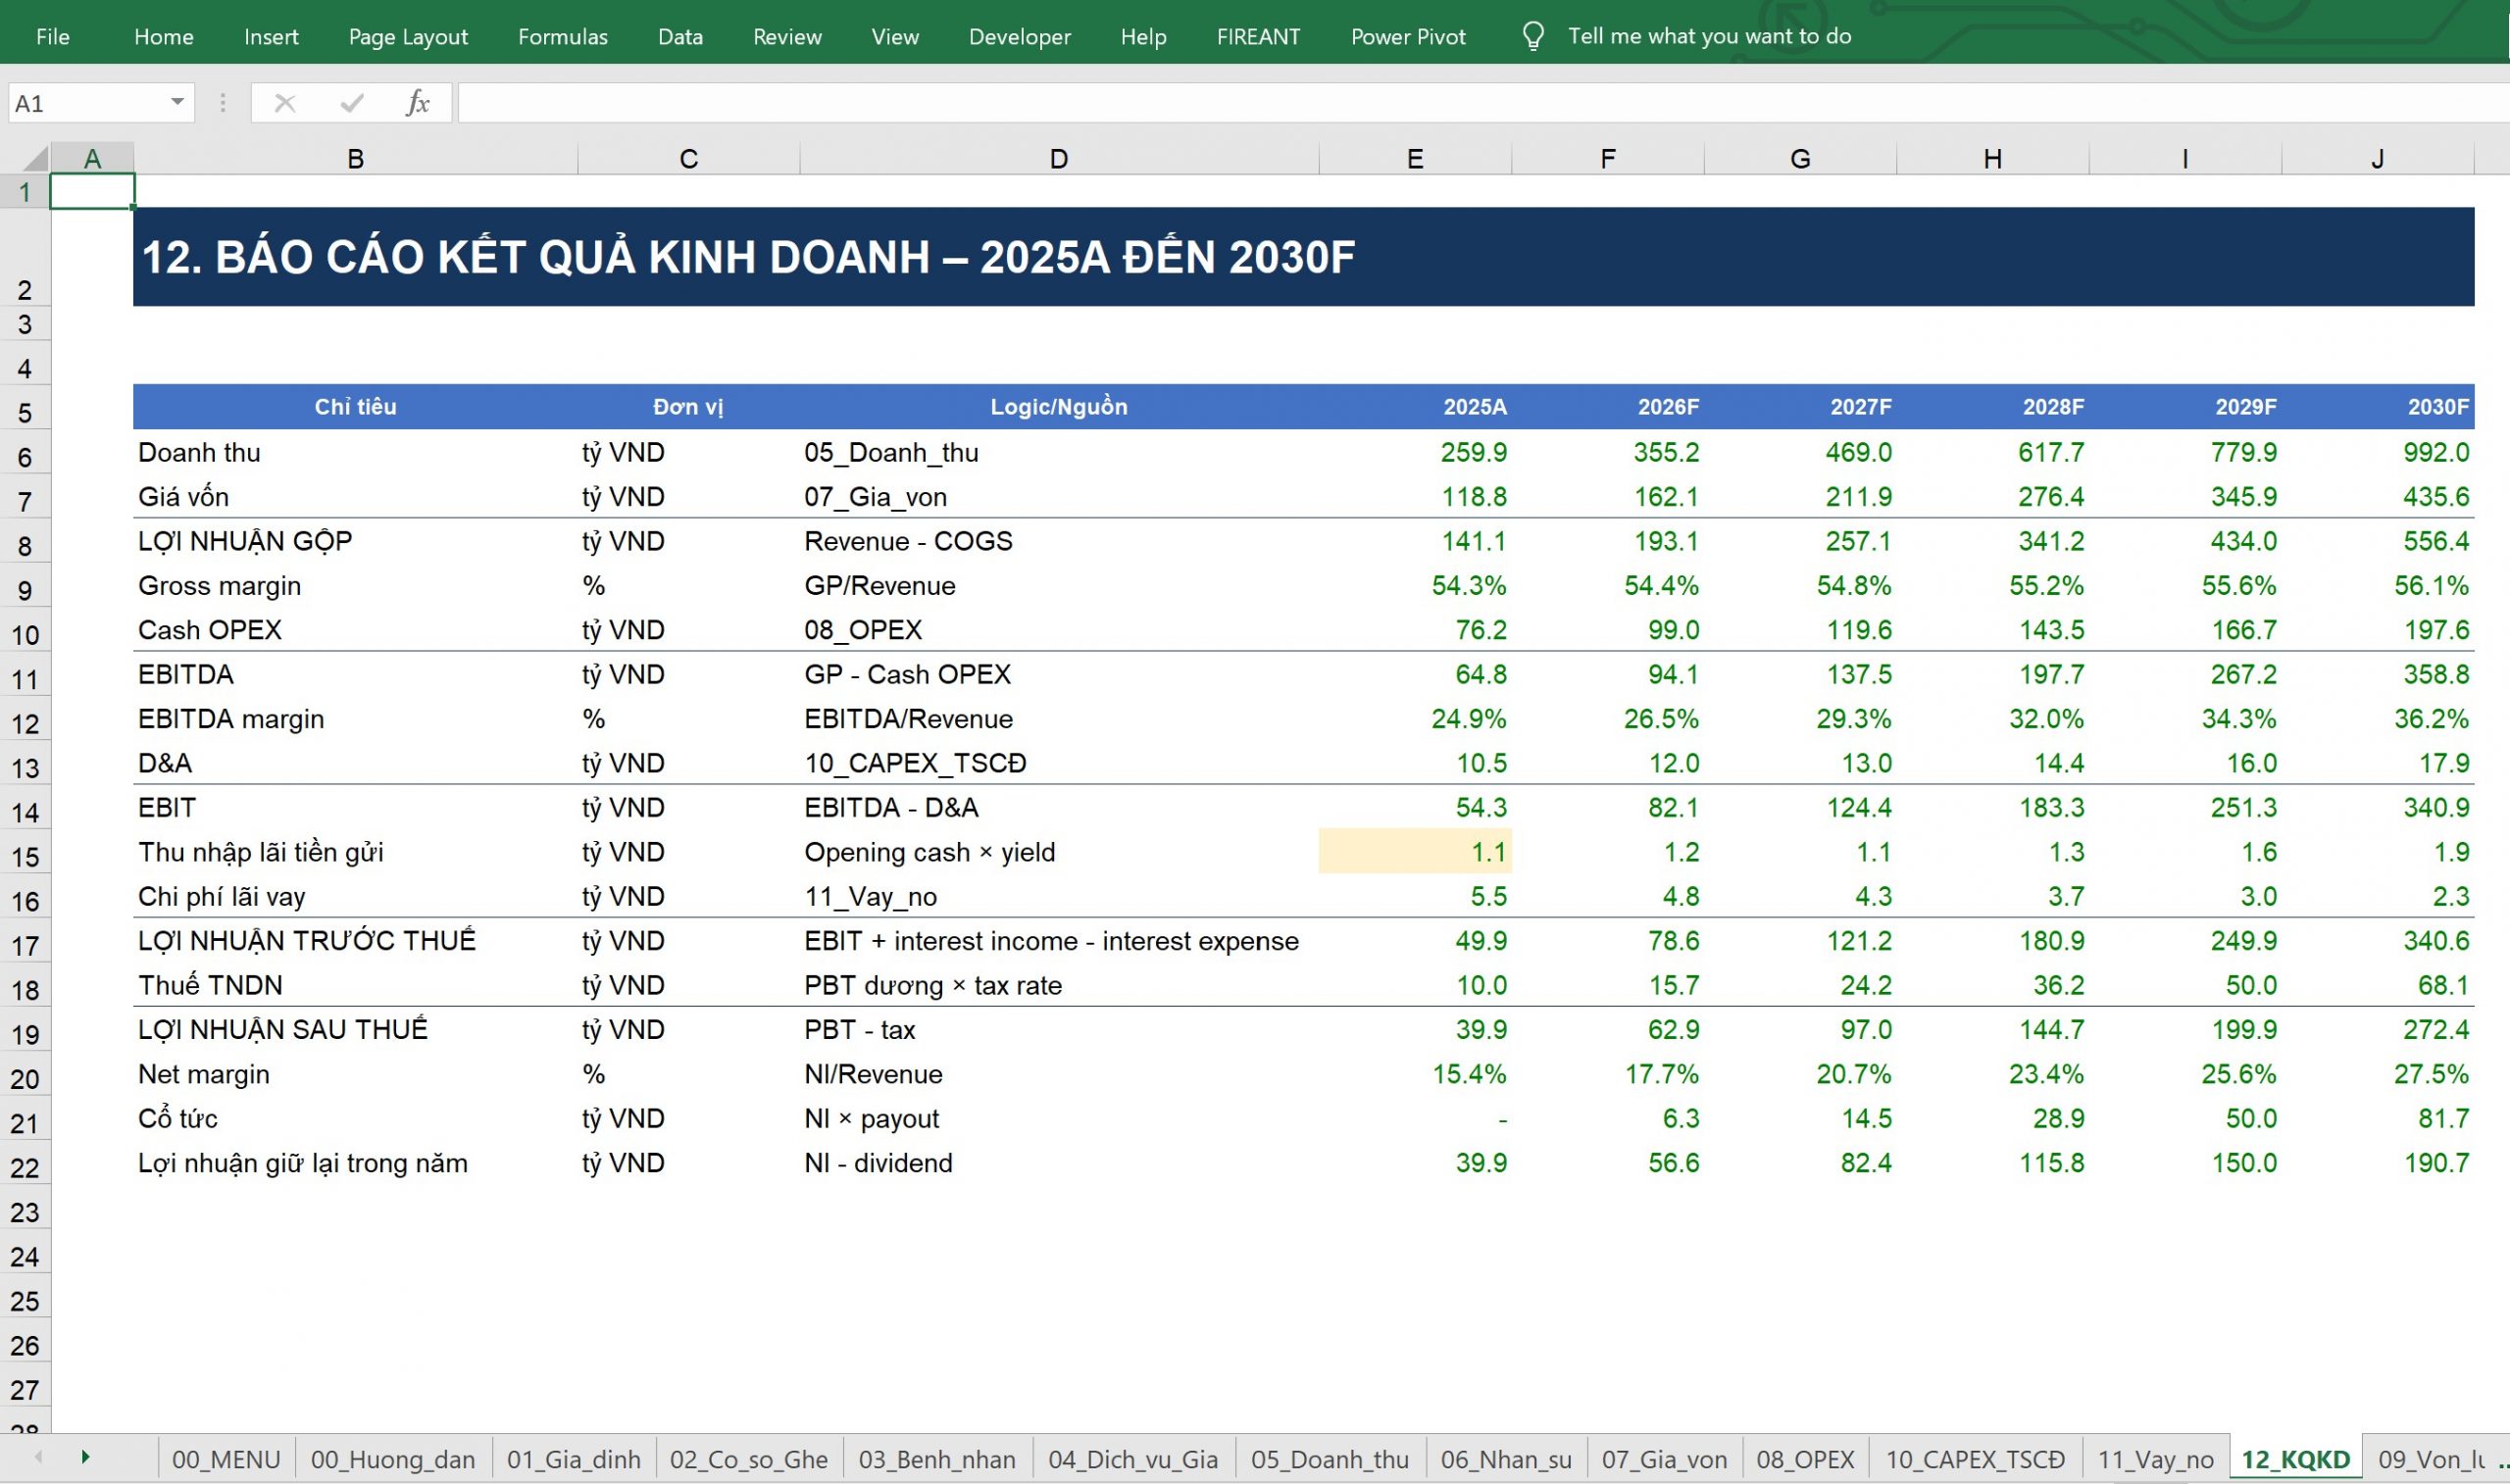Click the highlighted 2025A interest income cell
Image resolution: width=2510 pixels, height=1484 pixels.
[x=1415, y=851]
